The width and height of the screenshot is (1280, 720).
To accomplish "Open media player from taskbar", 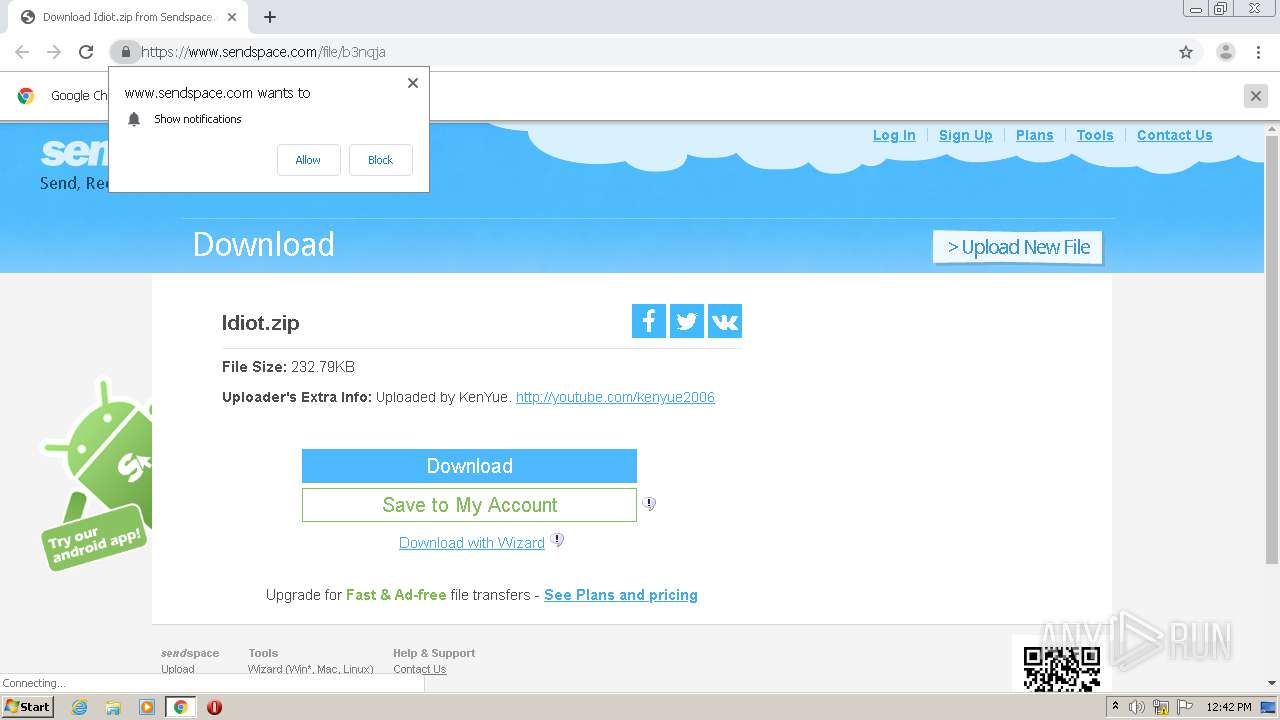I will [147, 707].
